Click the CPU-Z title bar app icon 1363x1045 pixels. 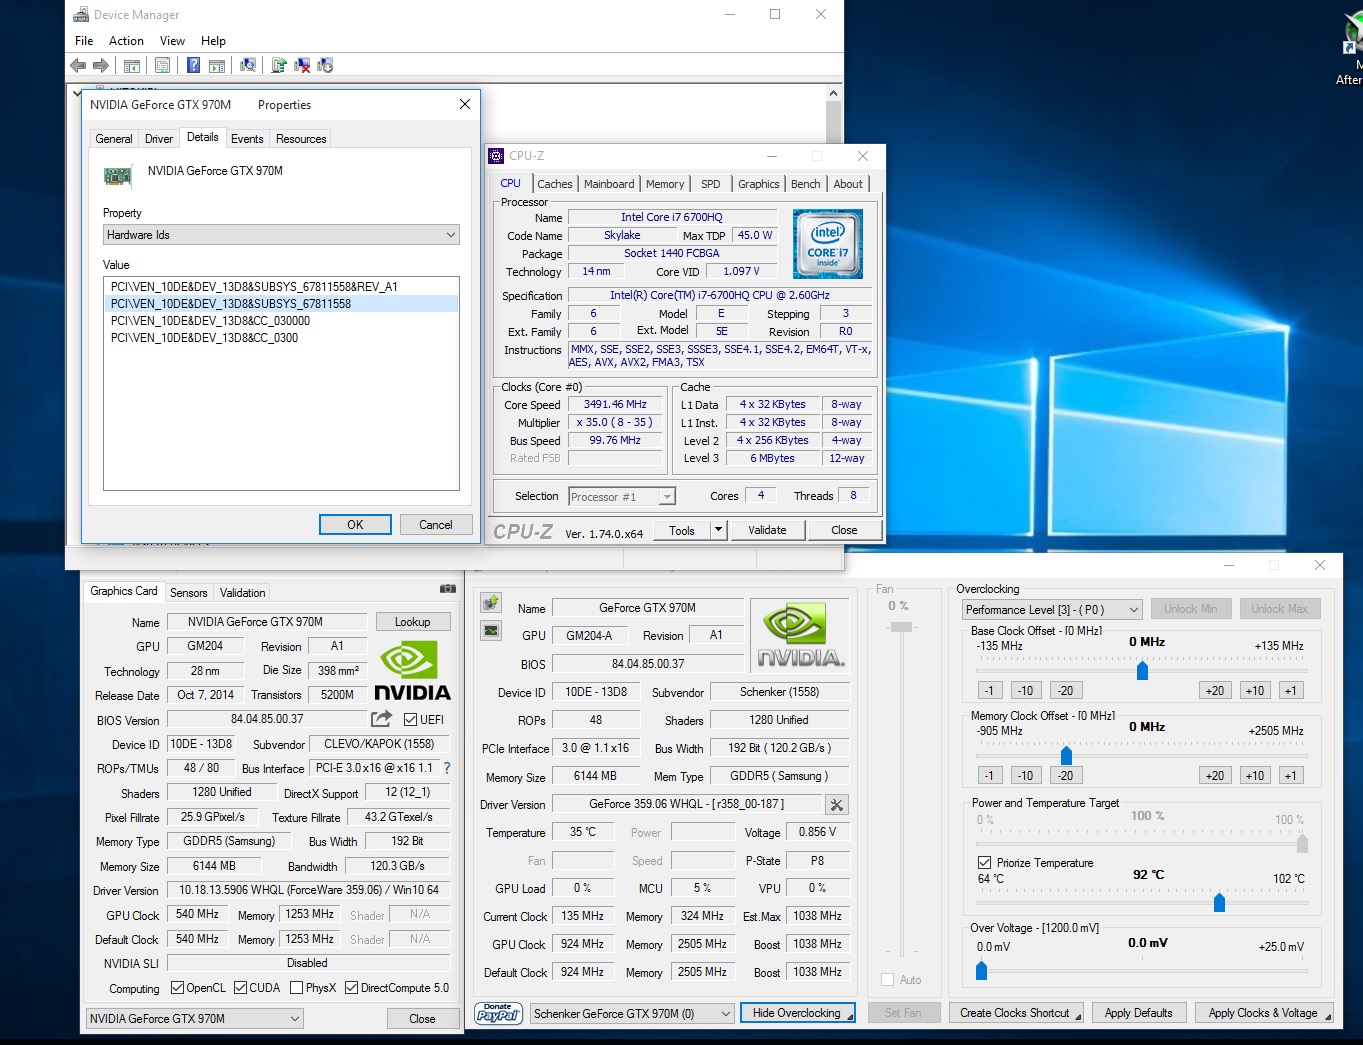[x=496, y=156]
